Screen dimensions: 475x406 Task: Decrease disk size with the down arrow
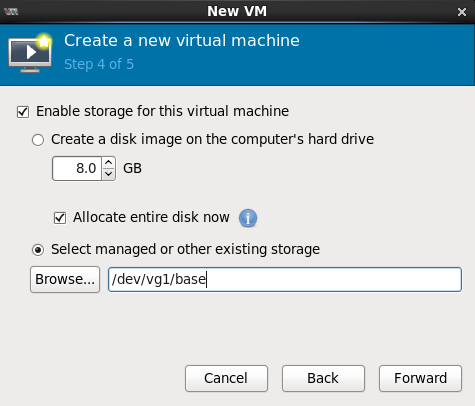point(109,174)
